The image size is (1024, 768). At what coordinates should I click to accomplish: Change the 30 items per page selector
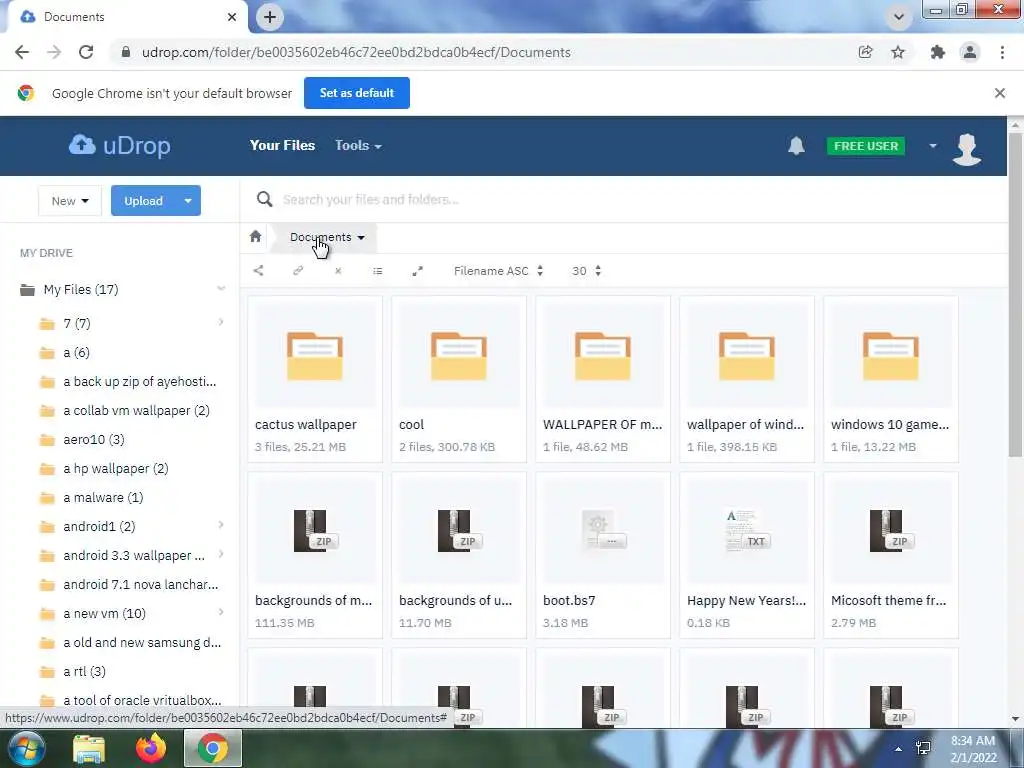click(586, 271)
